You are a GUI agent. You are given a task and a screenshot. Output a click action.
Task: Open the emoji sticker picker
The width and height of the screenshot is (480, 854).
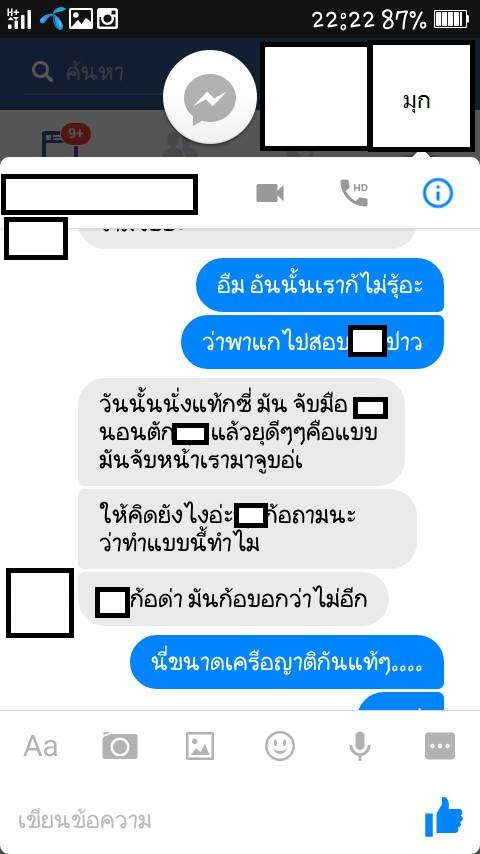click(x=280, y=746)
